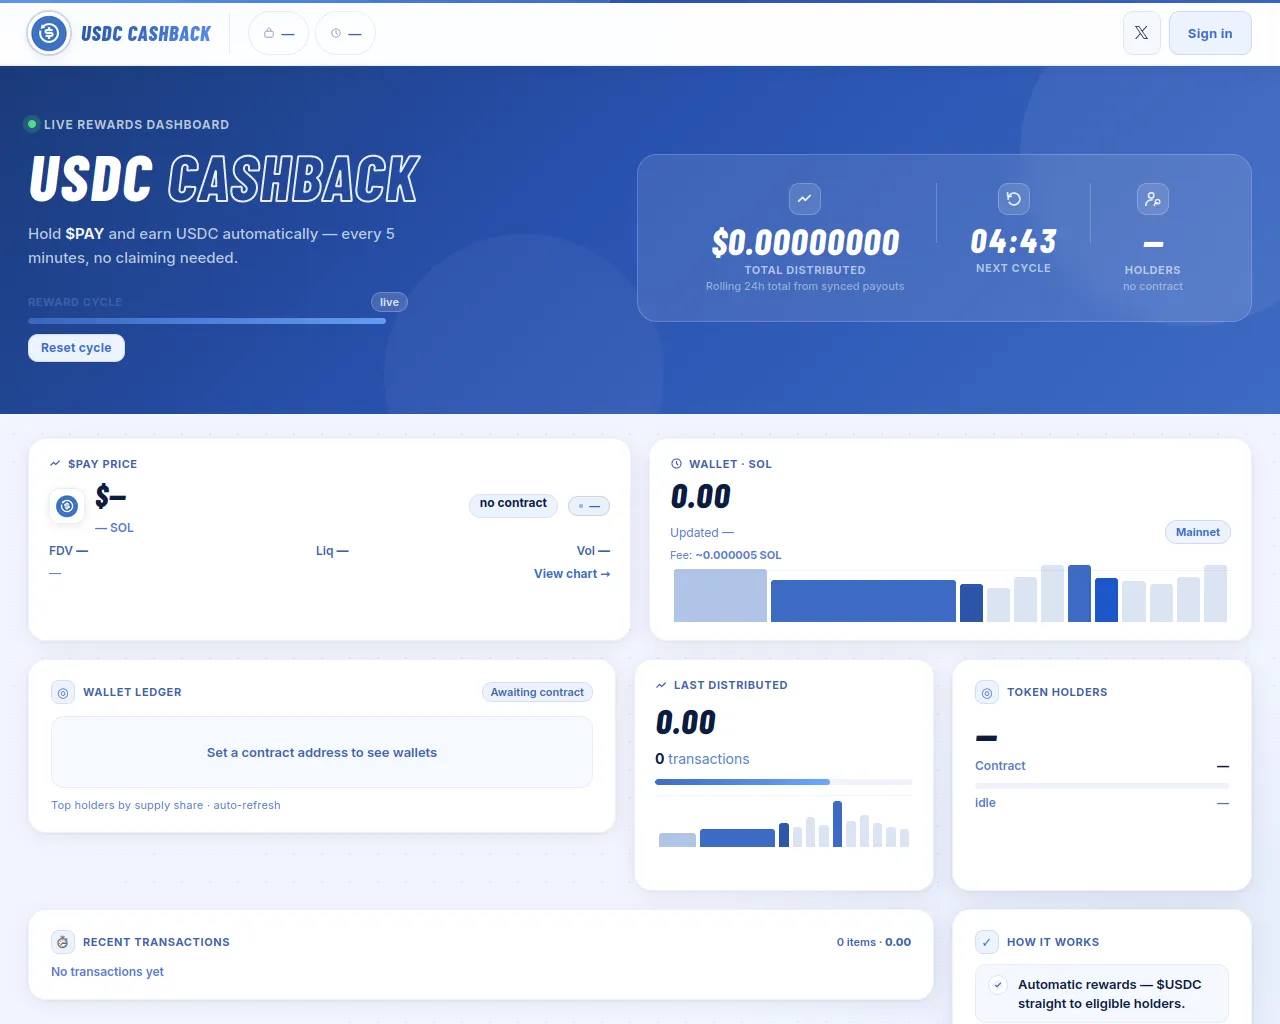Click the clock icon beside WALLET · SOL
Viewport: 1280px width, 1024px height.
[x=676, y=464]
